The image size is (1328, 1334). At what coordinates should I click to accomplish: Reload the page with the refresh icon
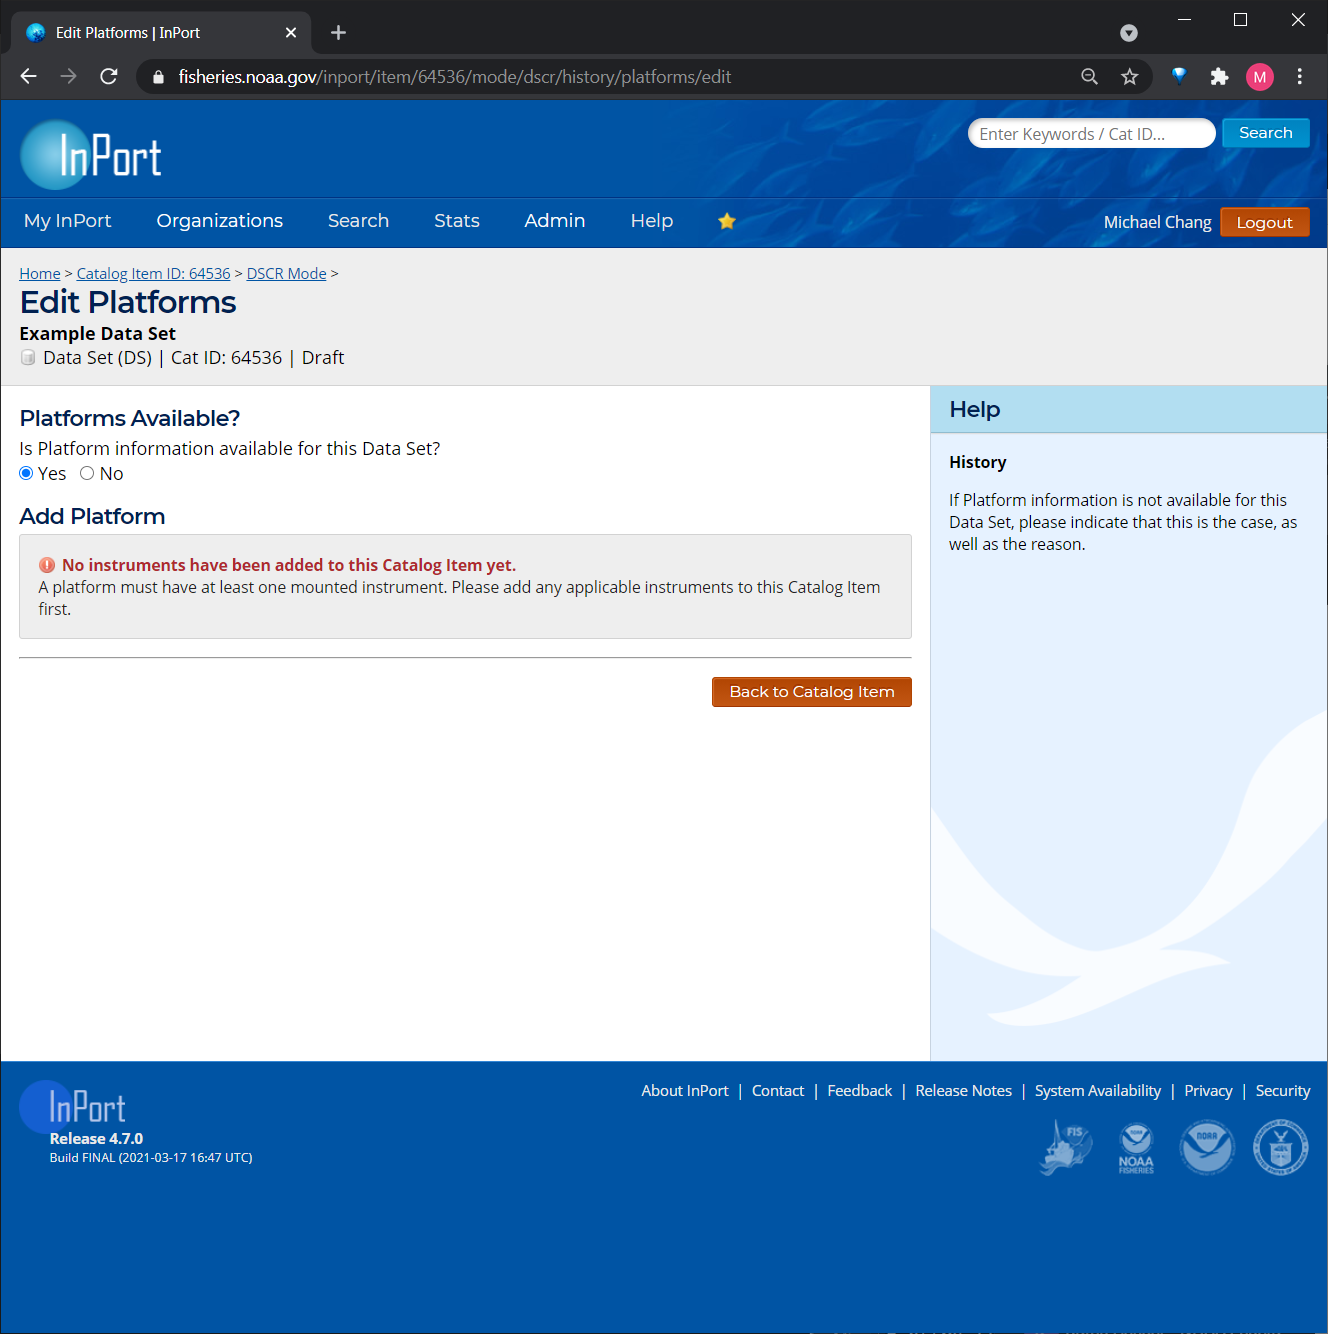tap(109, 77)
